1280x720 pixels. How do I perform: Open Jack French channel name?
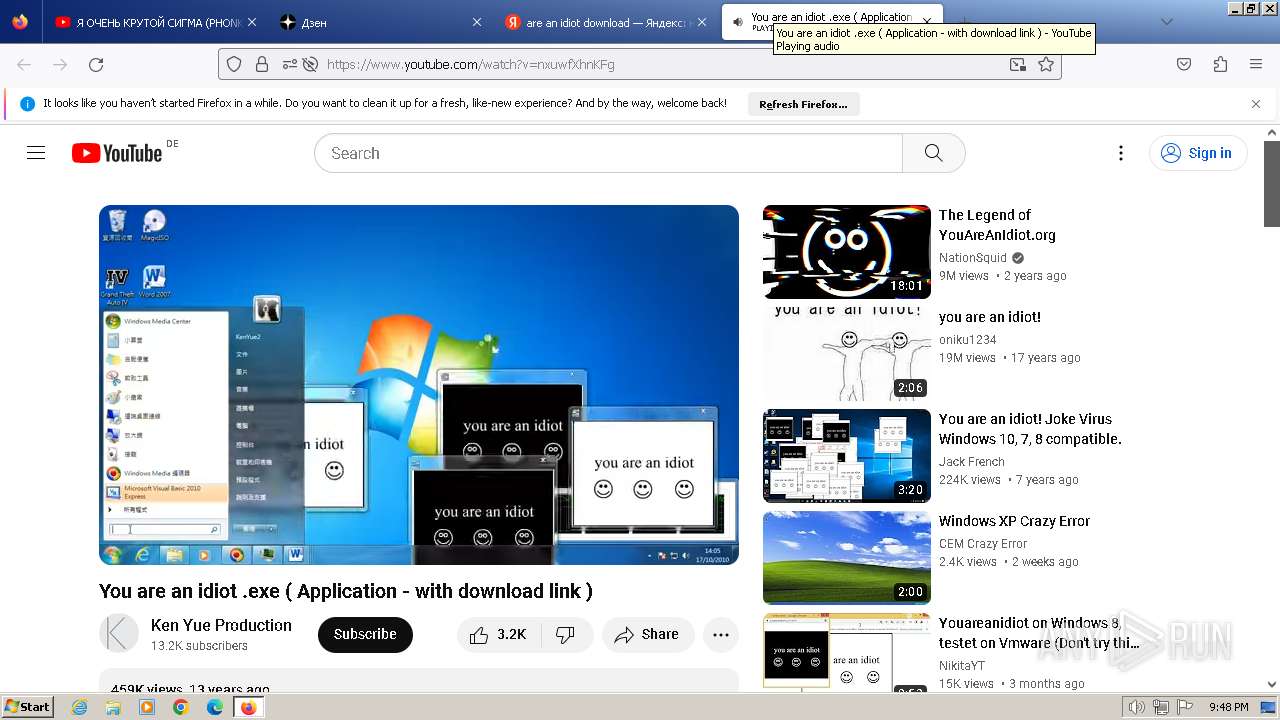[x=972, y=462]
